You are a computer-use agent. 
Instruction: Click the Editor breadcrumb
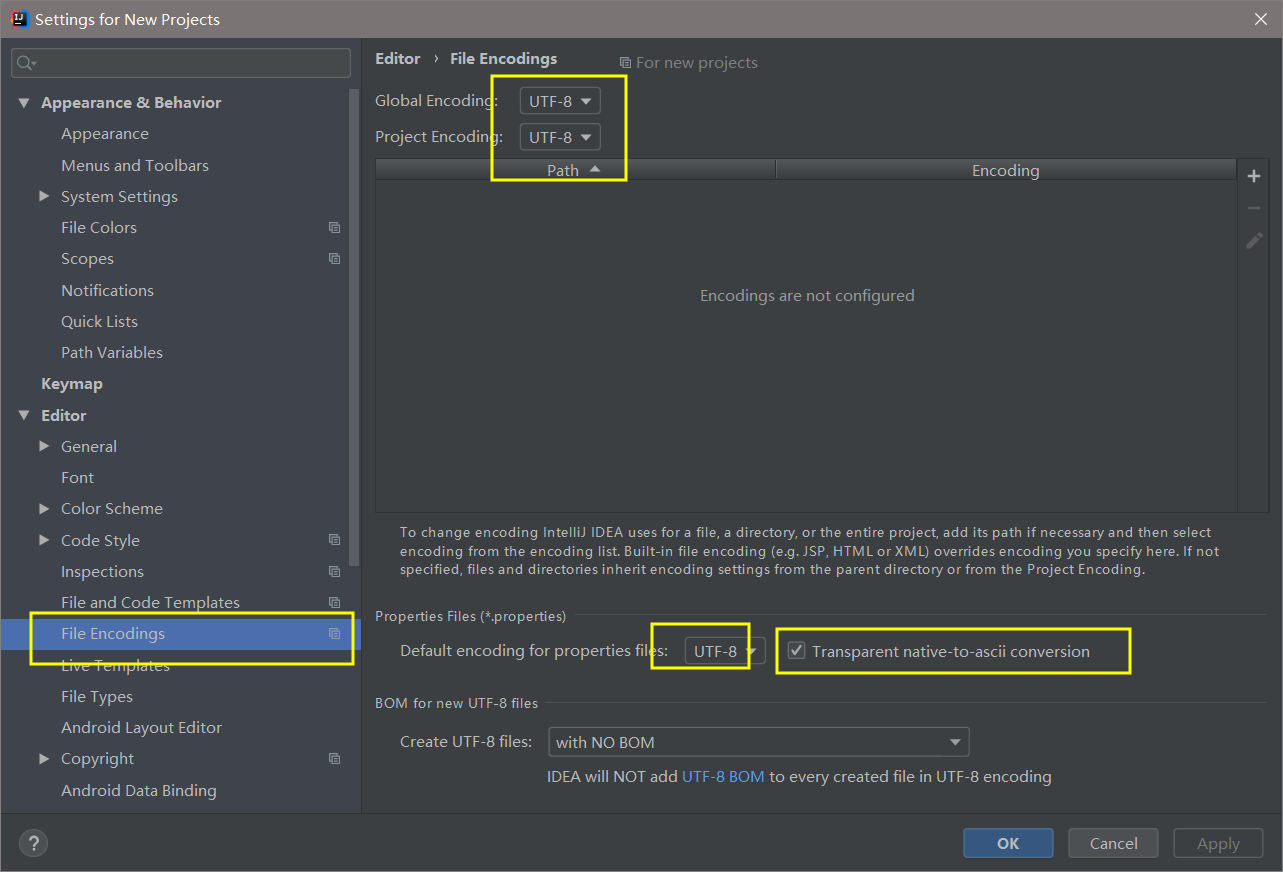[398, 59]
